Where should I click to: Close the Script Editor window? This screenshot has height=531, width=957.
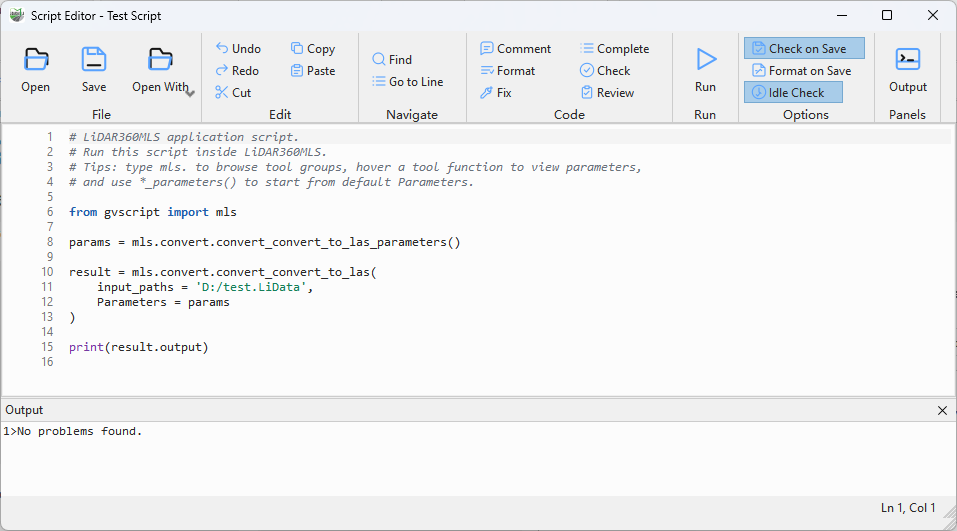pyautogui.click(x=933, y=15)
